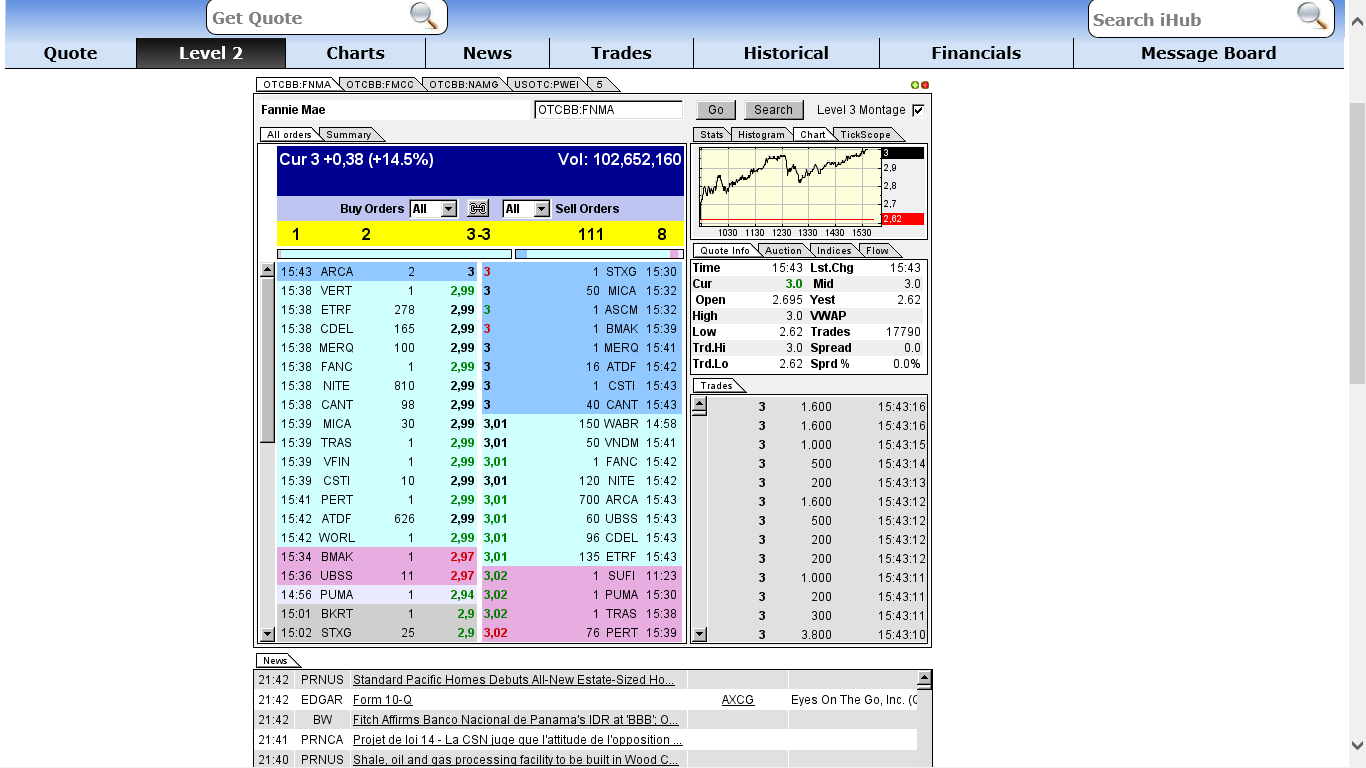Open the Indices tab
This screenshot has height=768, width=1366.
(x=834, y=251)
